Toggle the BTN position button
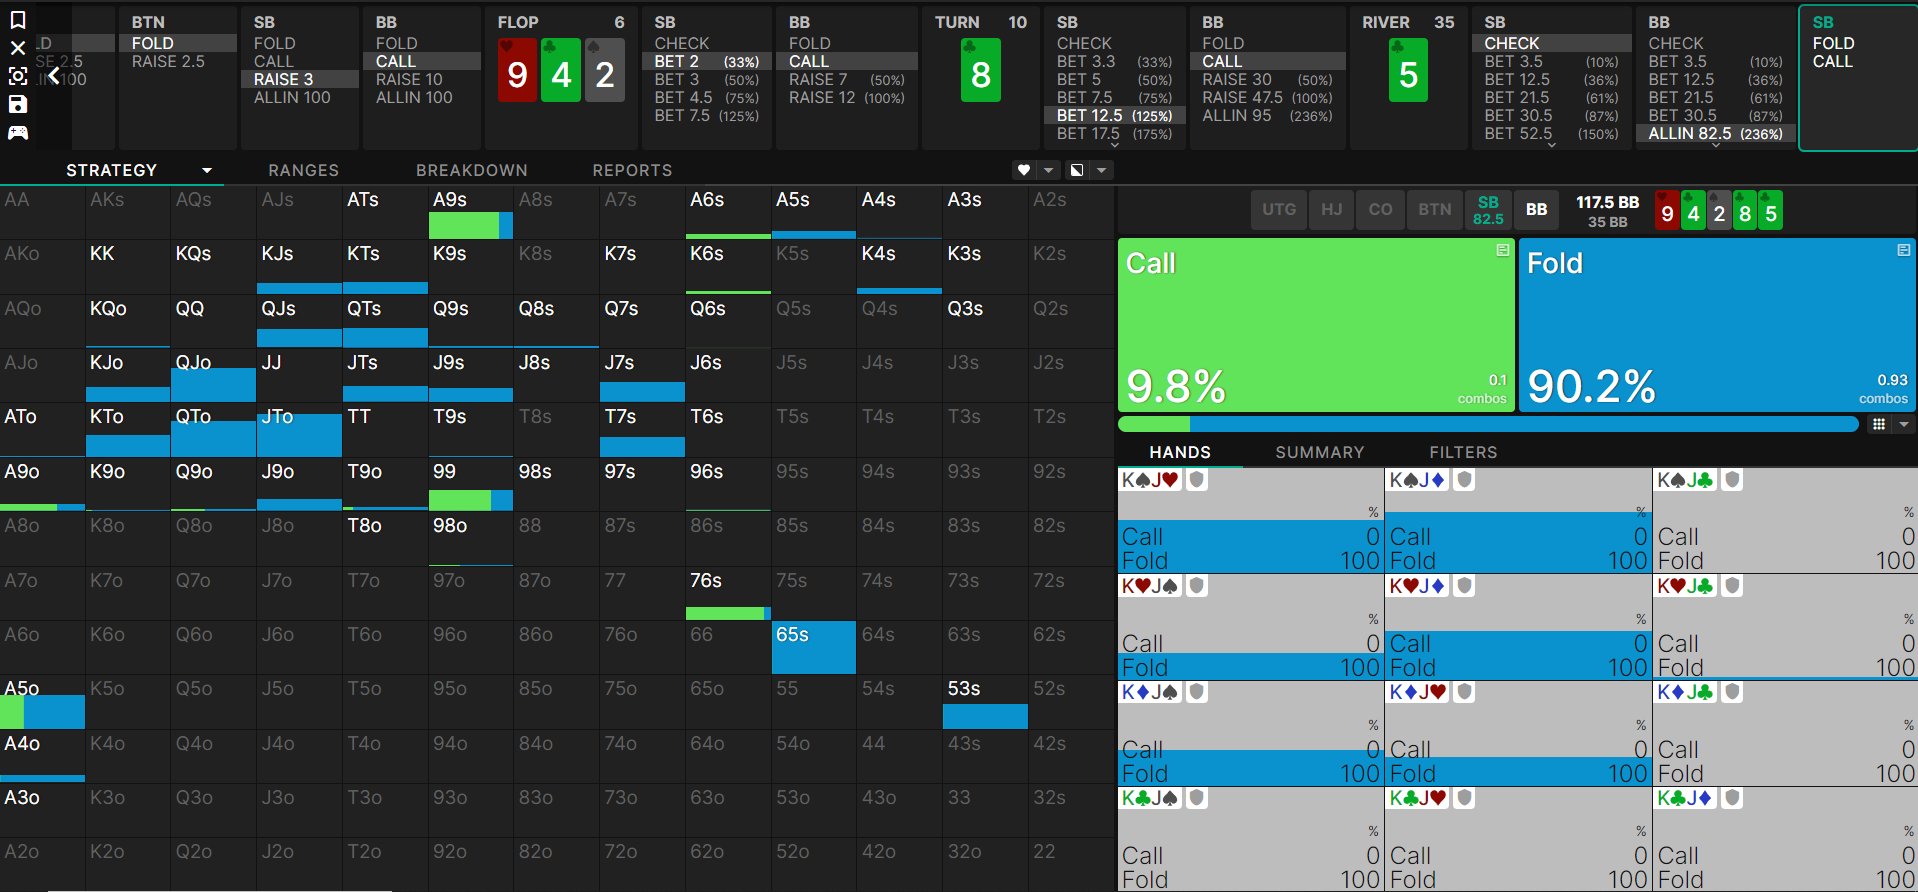 1435,210
